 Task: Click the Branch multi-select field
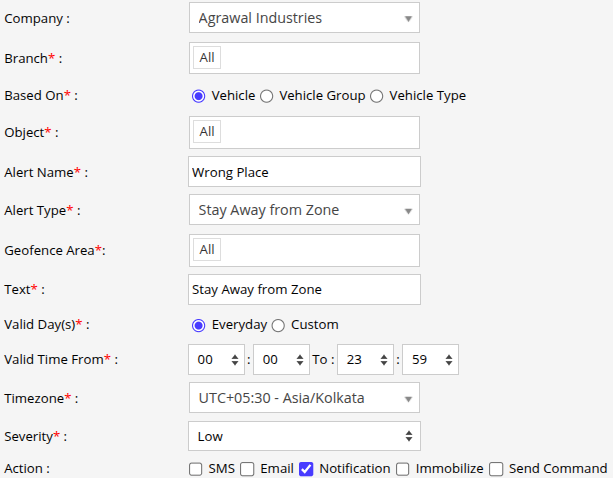pyautogui.click(x=303, y=58)
